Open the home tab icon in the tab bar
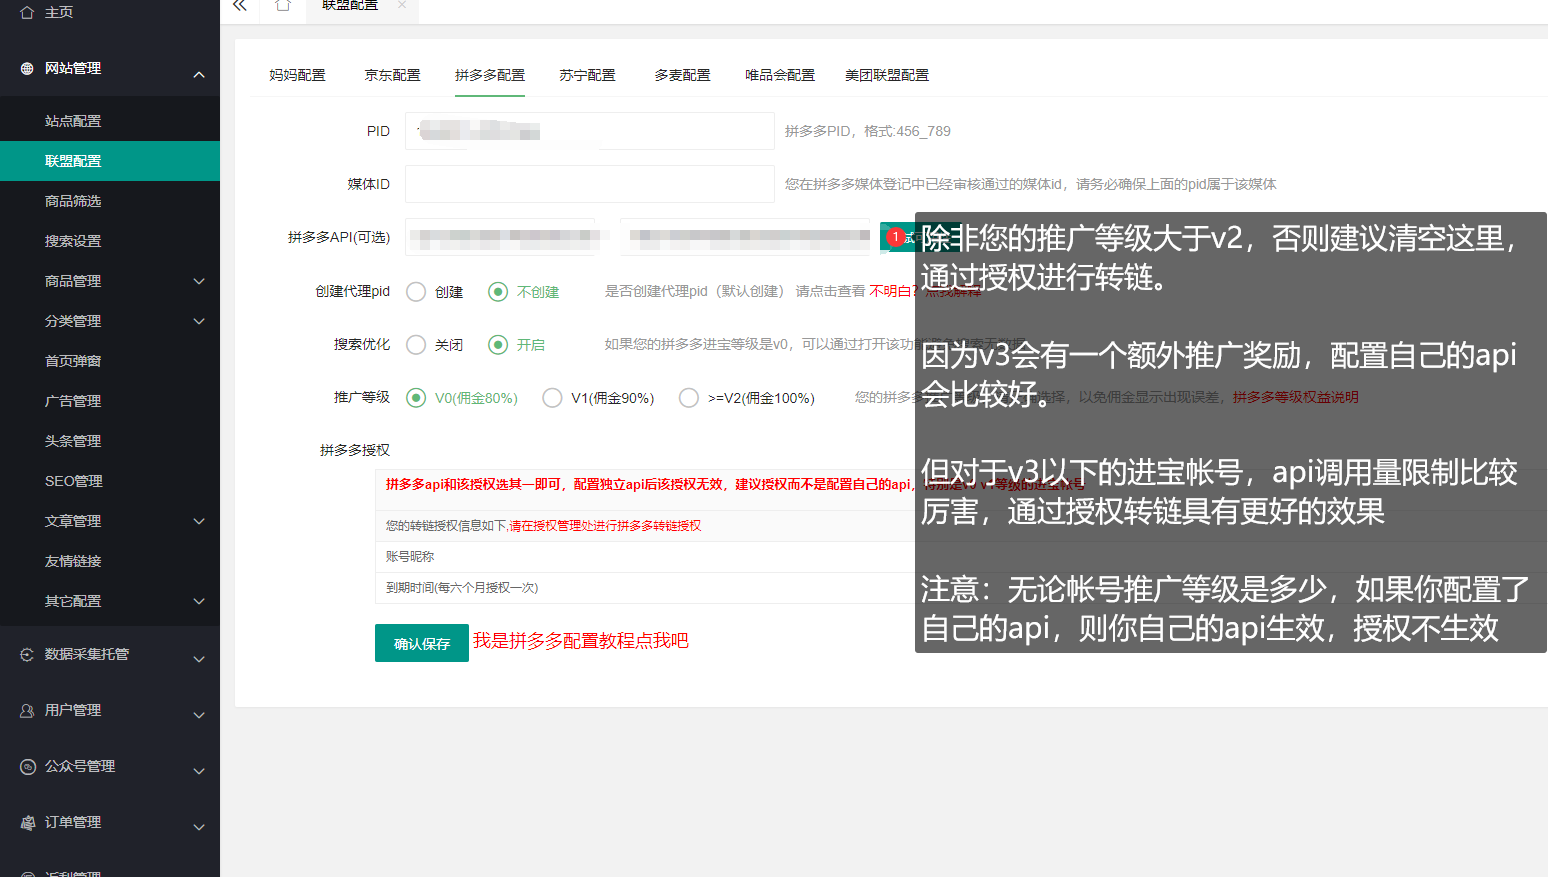Image resolution: width=1548 pixels, height=877 pixels. coord(283,5)
